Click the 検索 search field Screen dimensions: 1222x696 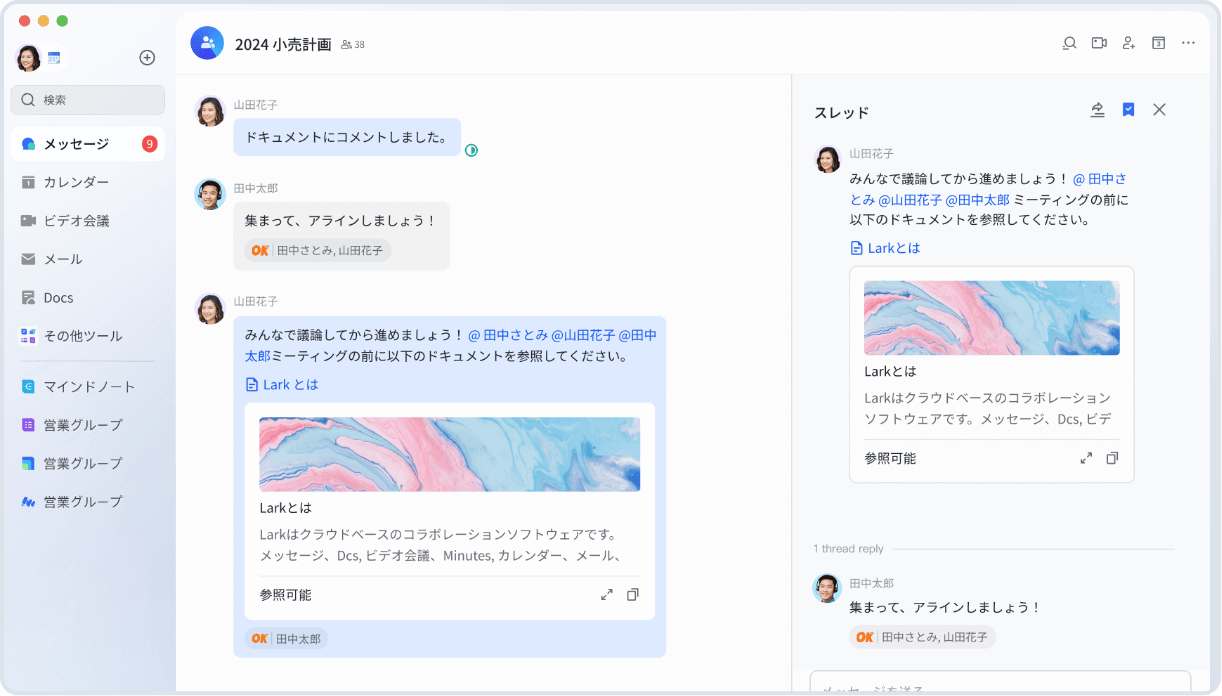tap(88, 100)
